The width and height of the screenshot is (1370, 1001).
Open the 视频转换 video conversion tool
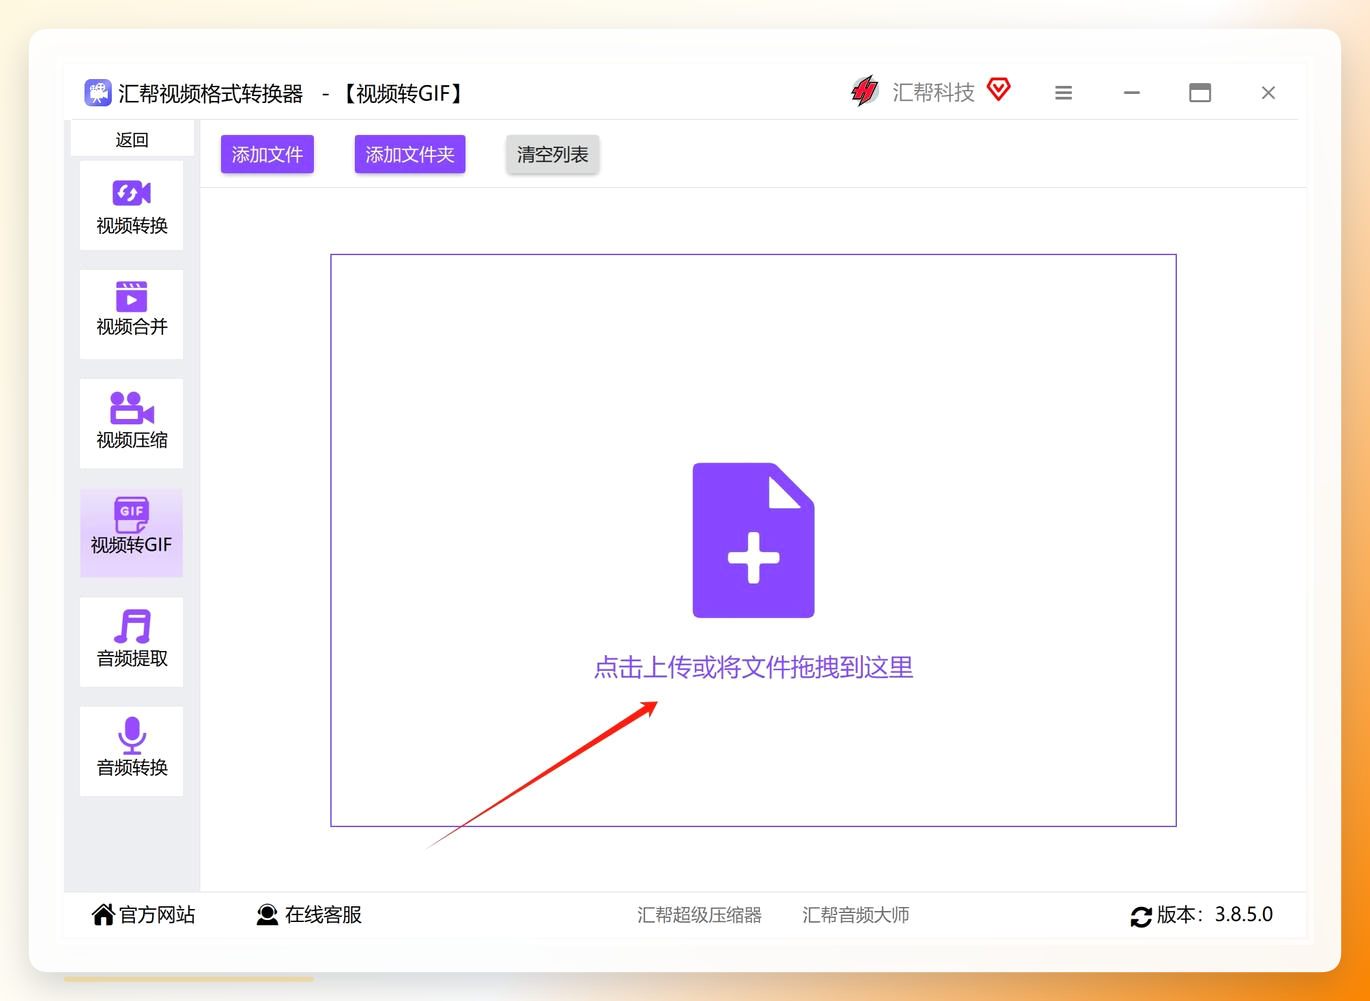tap(131, 206)
